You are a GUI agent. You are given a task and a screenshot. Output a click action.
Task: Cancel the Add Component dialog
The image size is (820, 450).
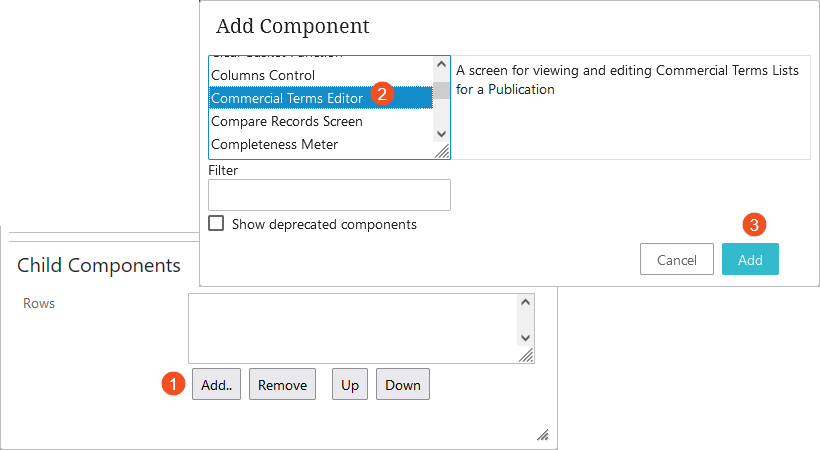point(677,259)
